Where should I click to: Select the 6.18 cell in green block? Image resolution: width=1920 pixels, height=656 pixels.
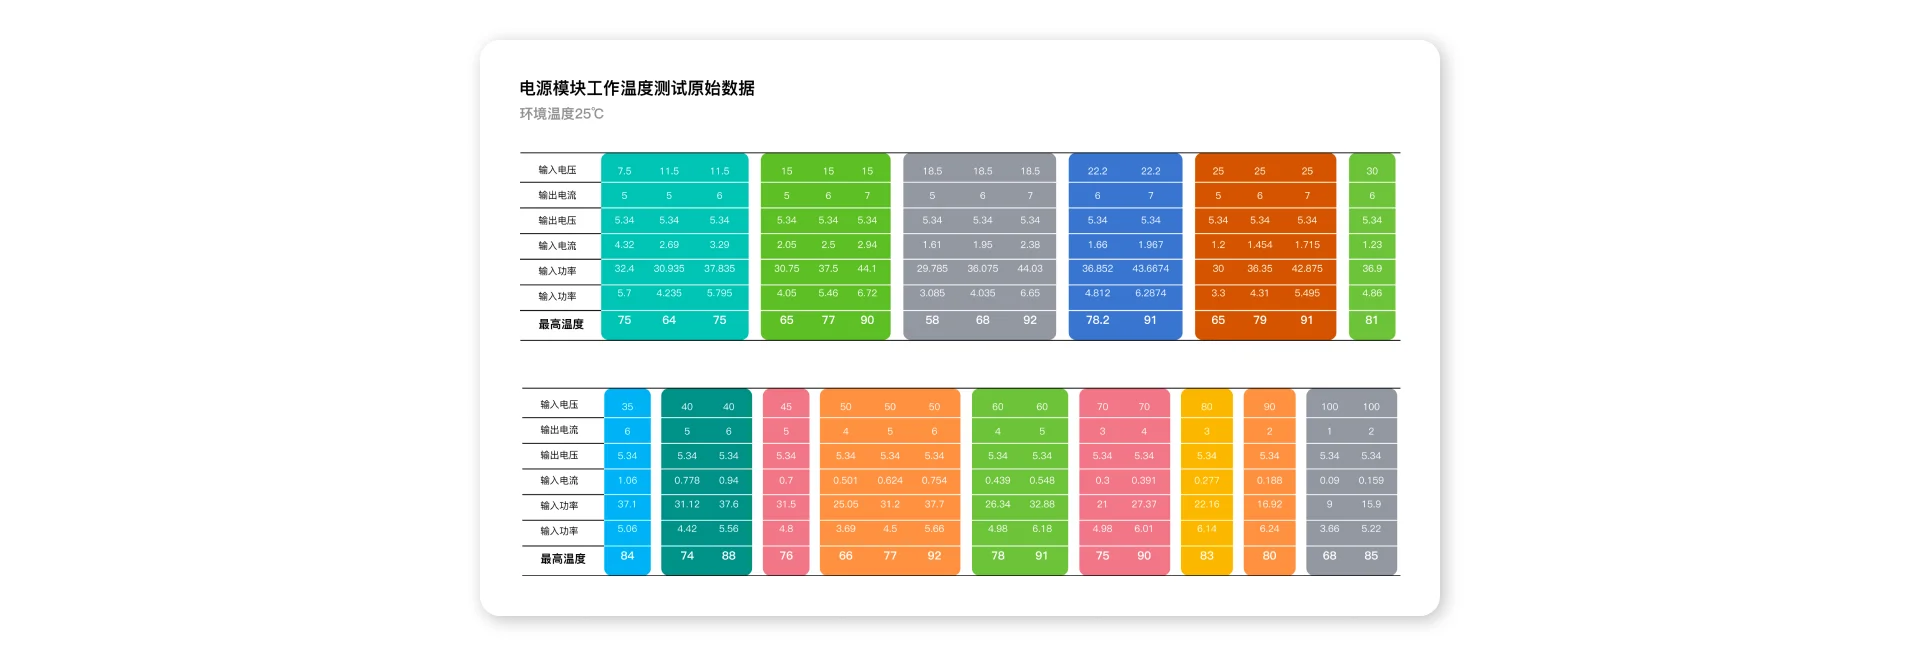1042,530
